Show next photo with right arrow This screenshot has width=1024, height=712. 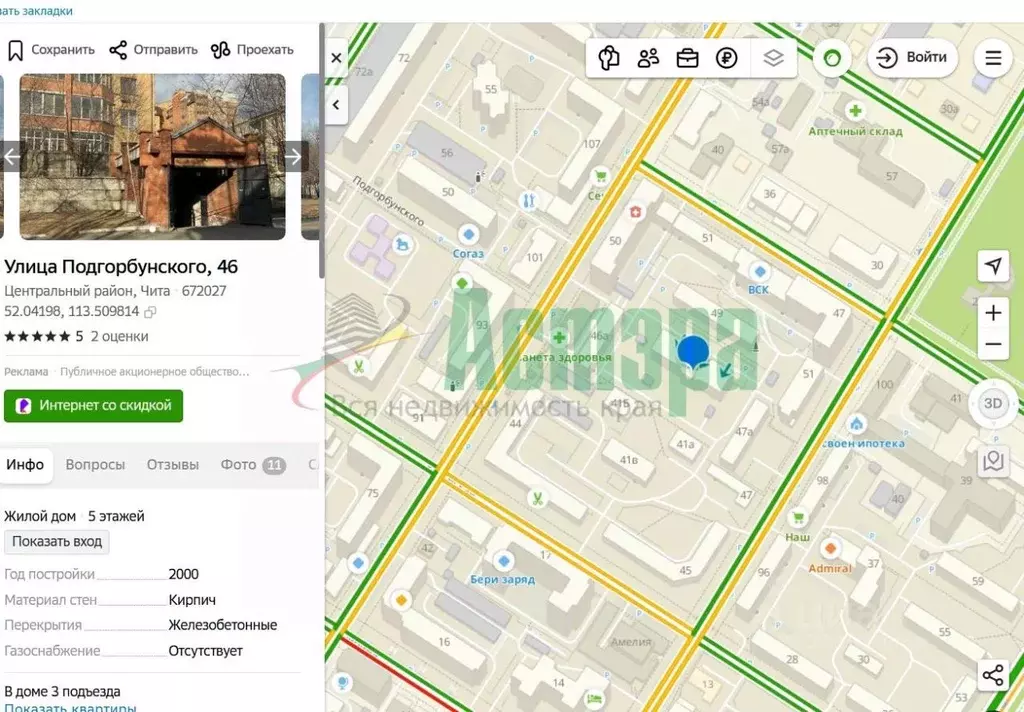[x=293, y=157]
